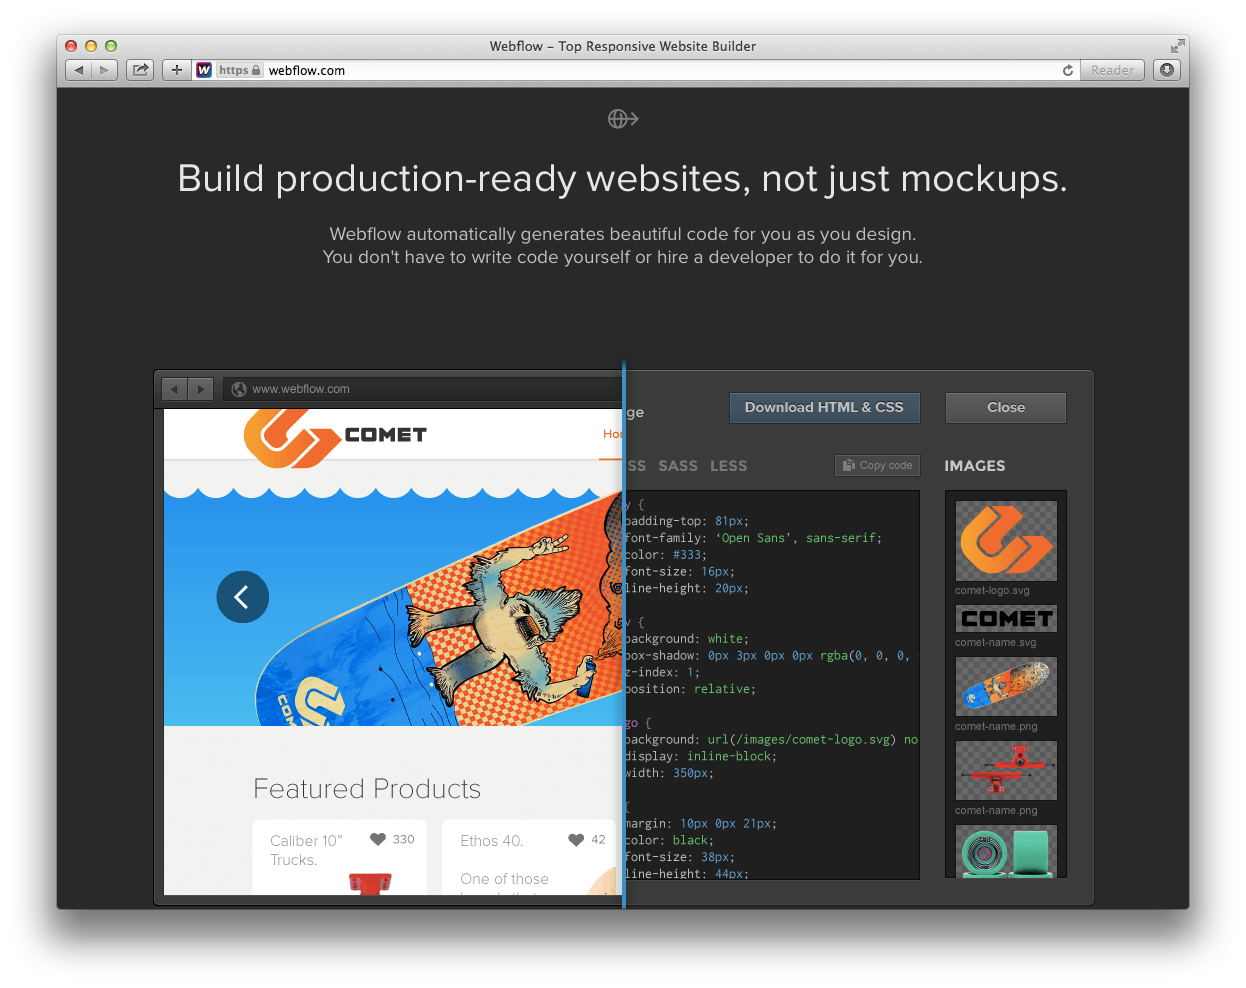1246x988 pixels.
Task: Select the comet-name.svg thumbnail
Action: tap(1006, 619)
